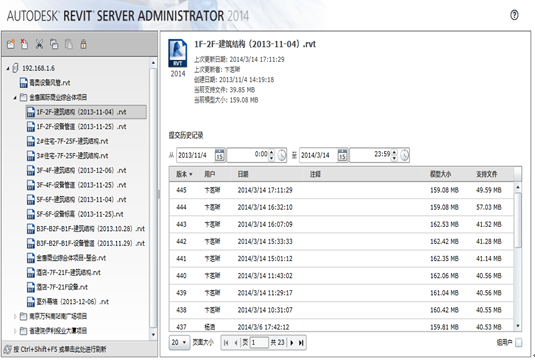Click the Copy toolbar icon
The image size is (535, 361).
(54, 44)
